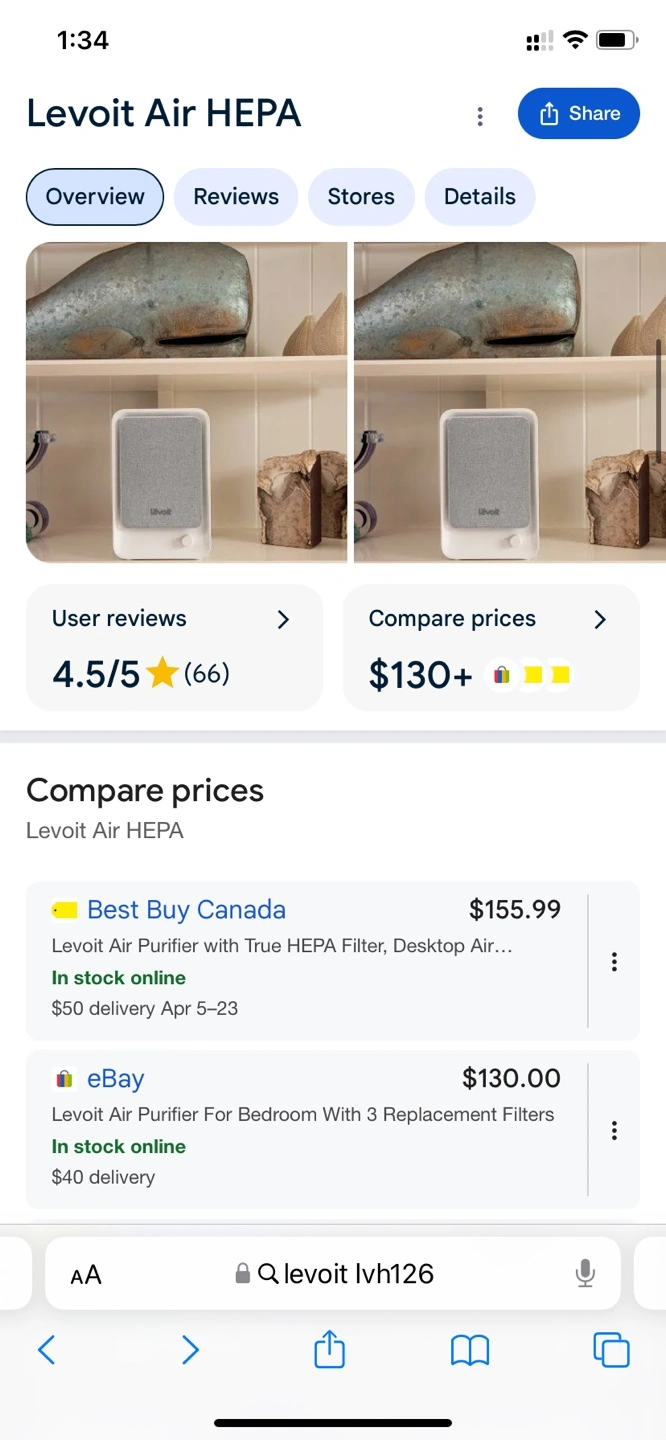Image resolution: width=666 pixels, height=1440 pixels.
Task: Open the three-dot menu beside the product title
Action: coord(480,116)
